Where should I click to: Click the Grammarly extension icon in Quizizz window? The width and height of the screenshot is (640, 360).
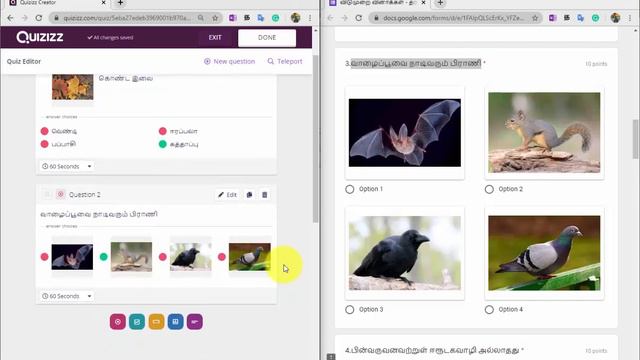click(x=276, y=18)
